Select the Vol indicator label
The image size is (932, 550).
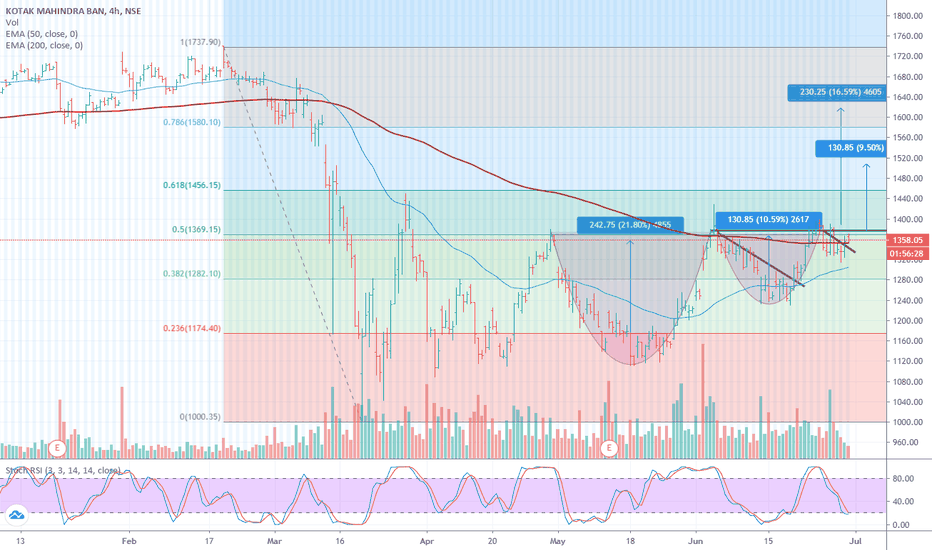tap(11, 23)
